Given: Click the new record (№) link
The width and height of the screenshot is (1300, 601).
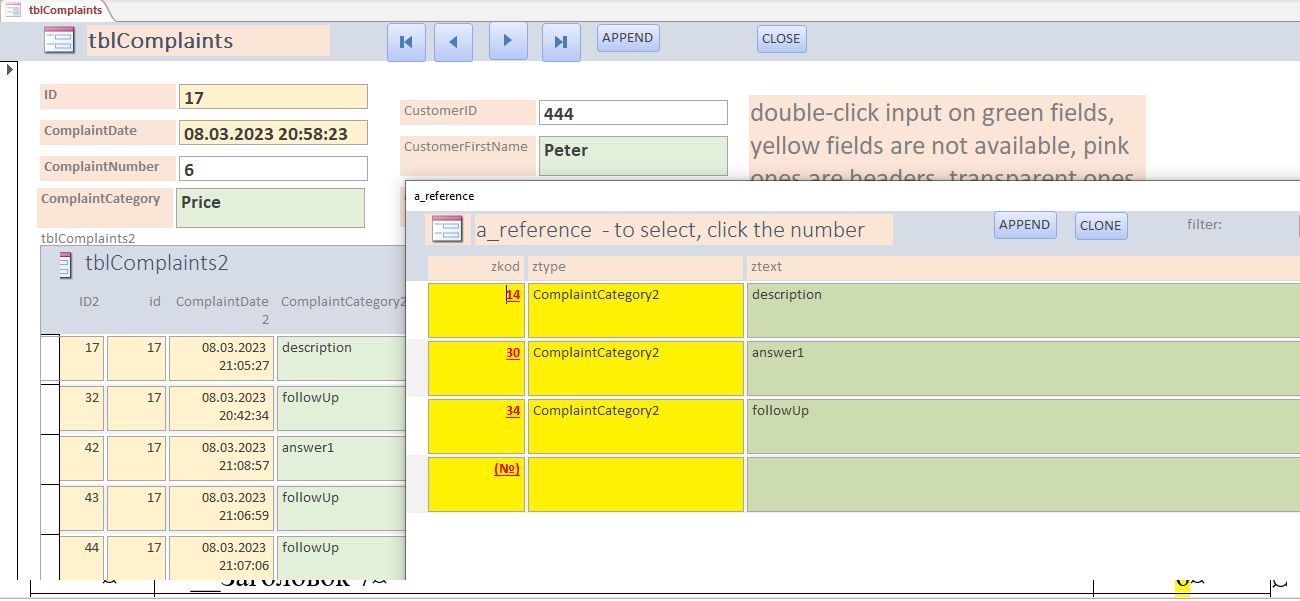Looking at the screenshot, I should coord(507,468).
